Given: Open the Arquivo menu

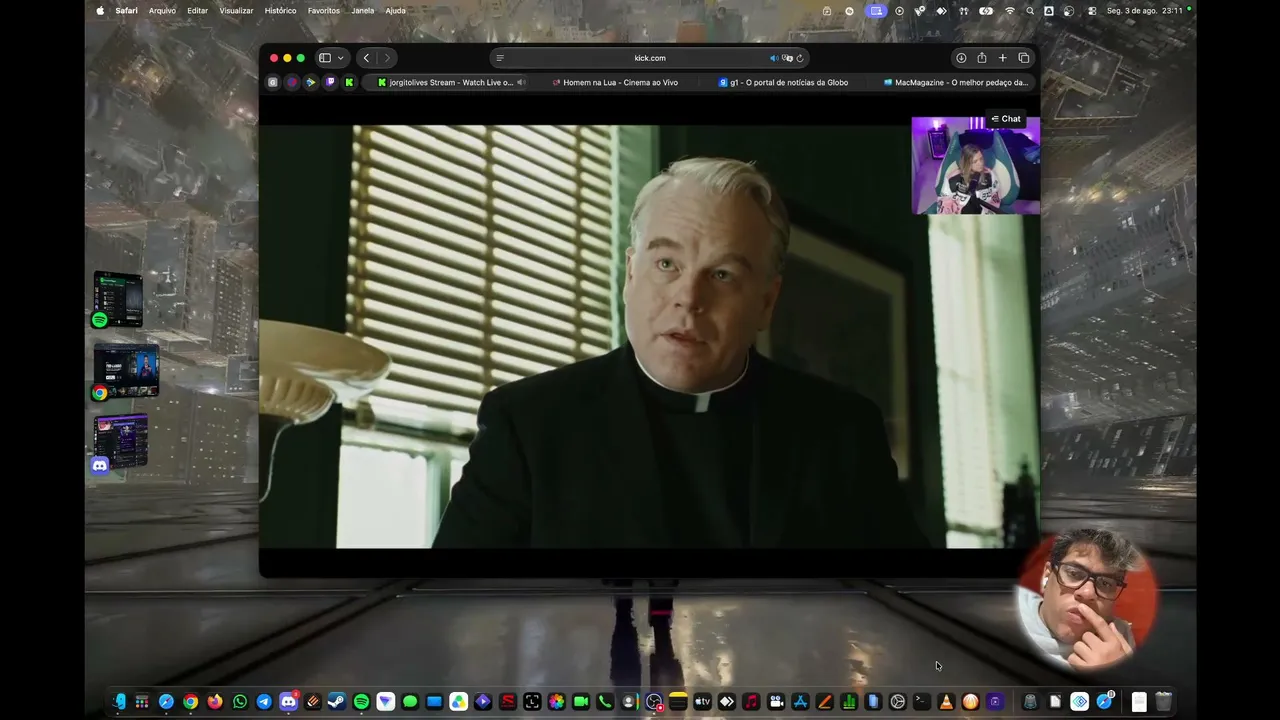Looking at the screenshot, I should tap(162, 11).
